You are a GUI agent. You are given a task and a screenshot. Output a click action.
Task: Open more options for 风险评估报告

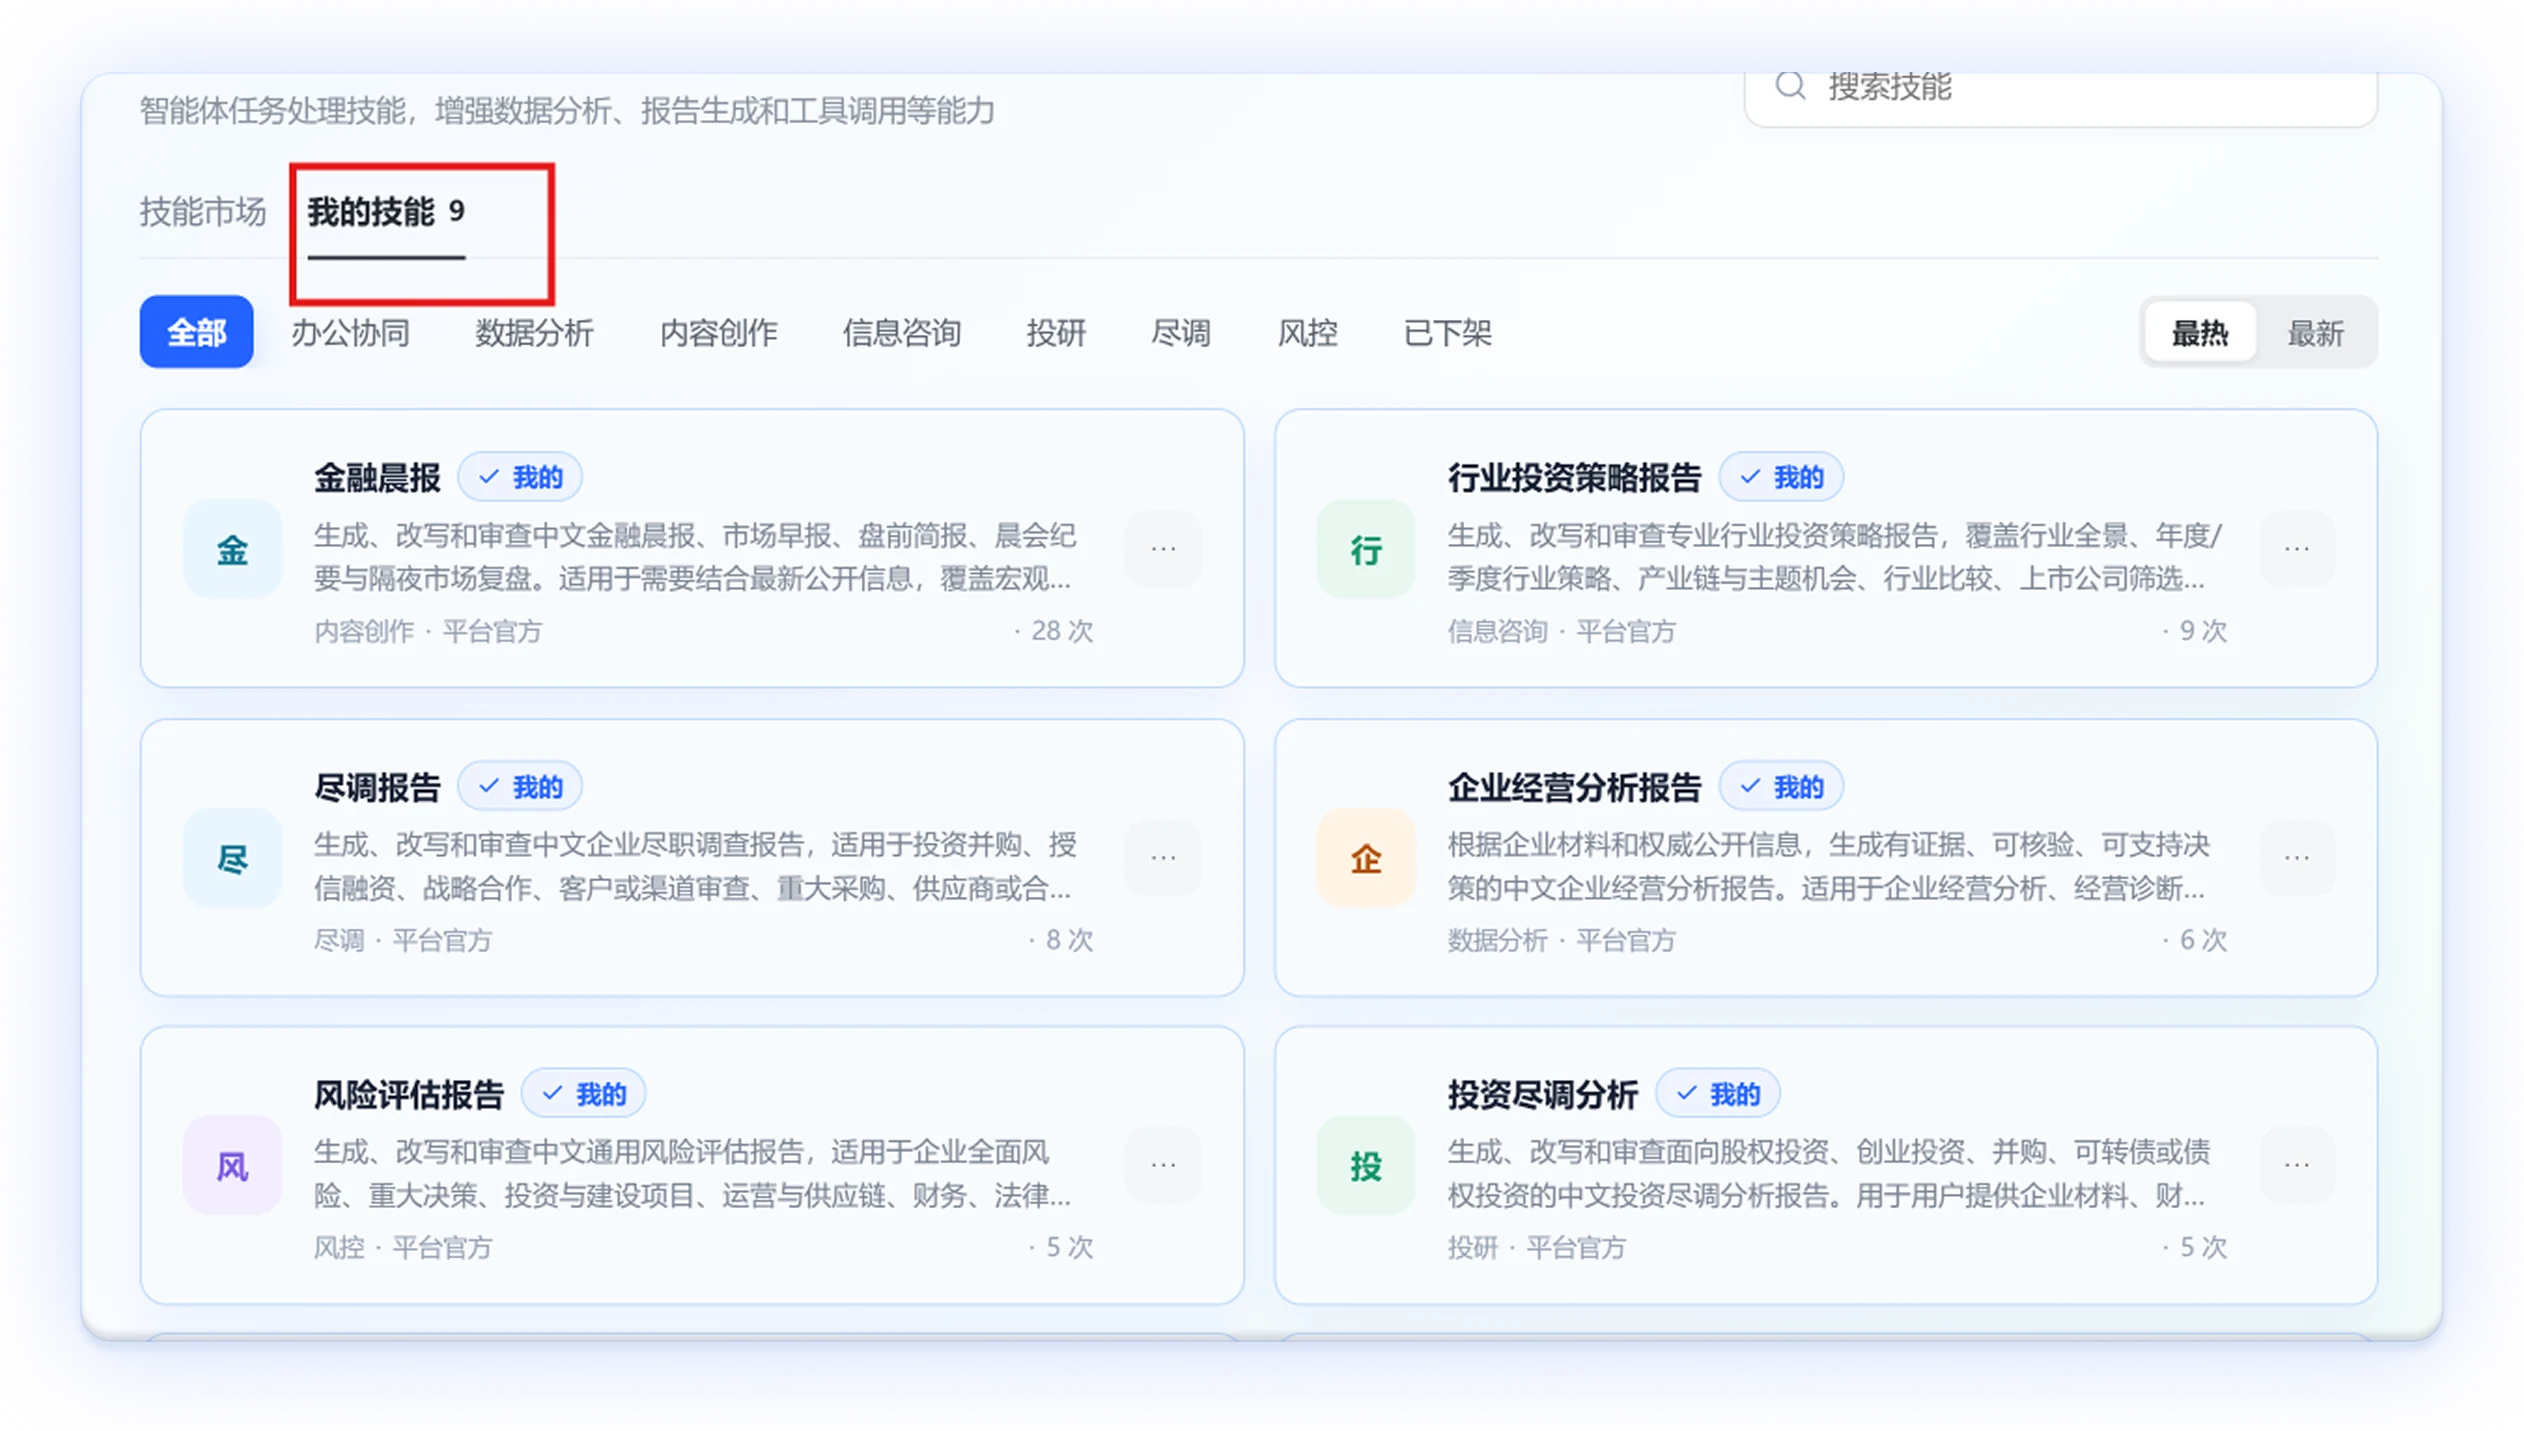(x=1163, y=1165)
